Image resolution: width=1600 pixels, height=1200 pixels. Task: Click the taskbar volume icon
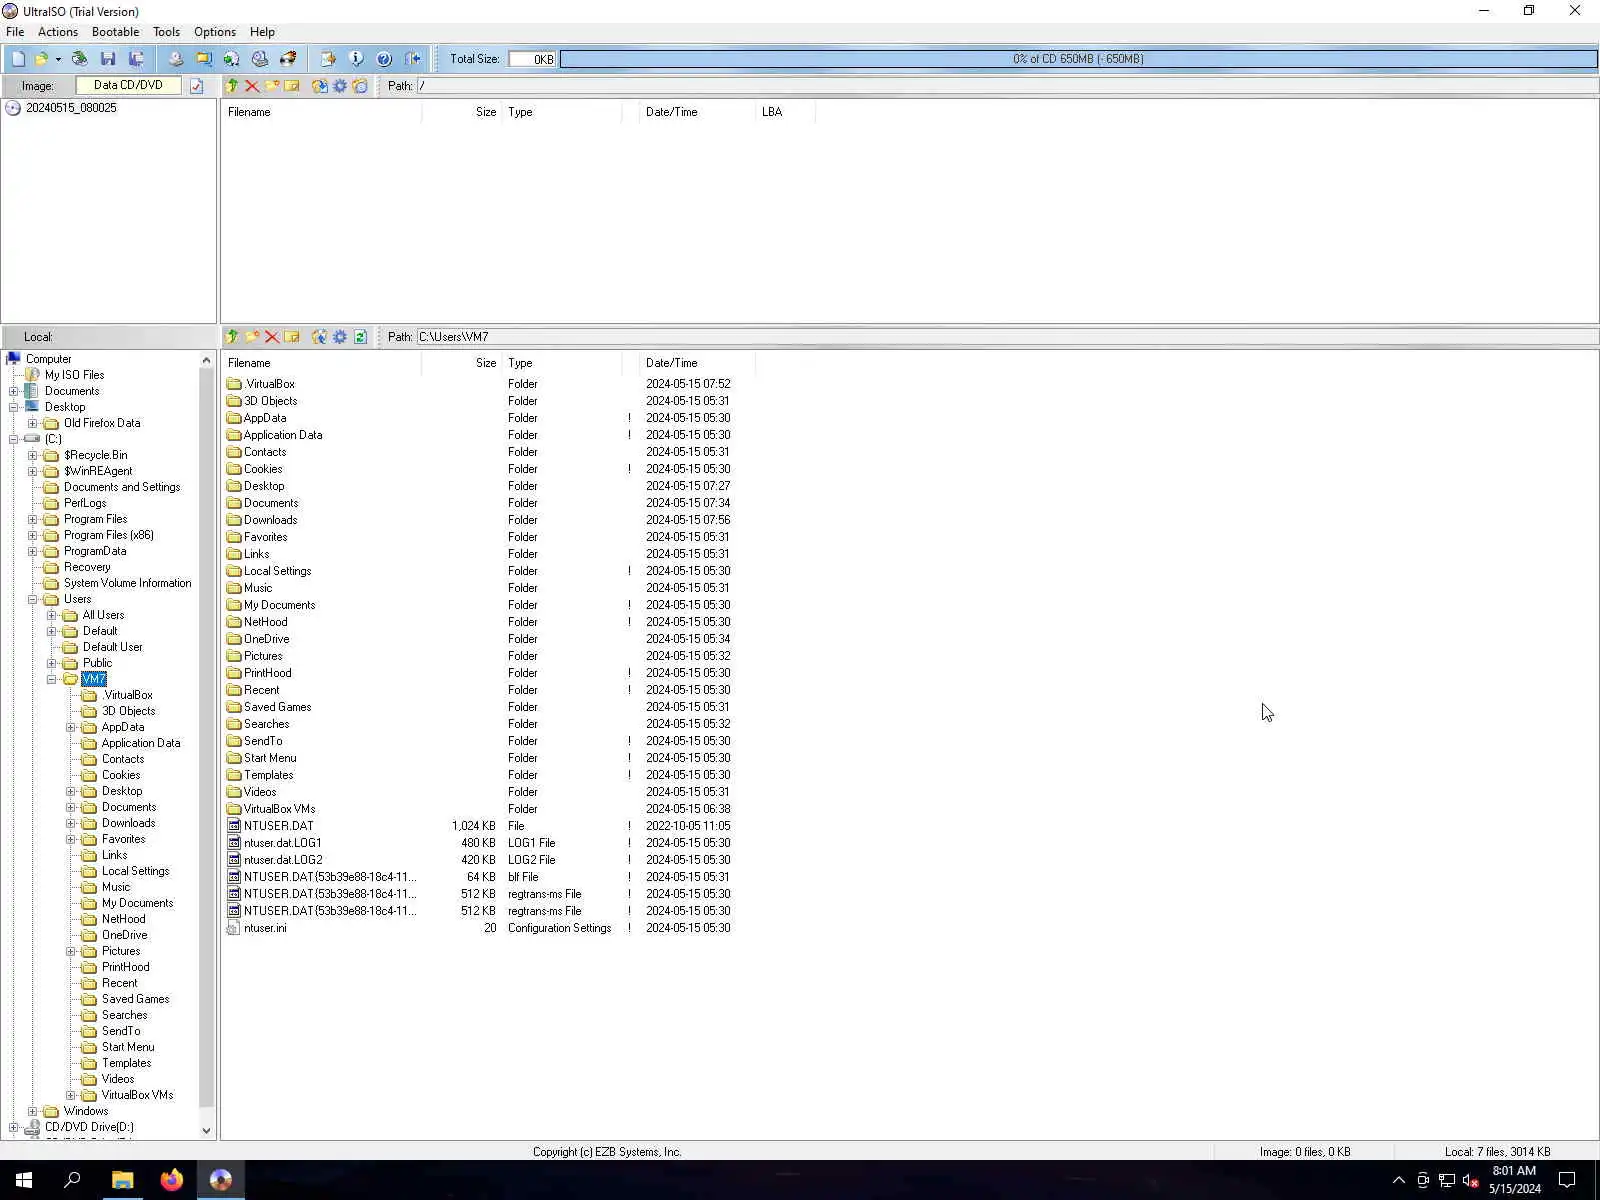point(1471,1181)
